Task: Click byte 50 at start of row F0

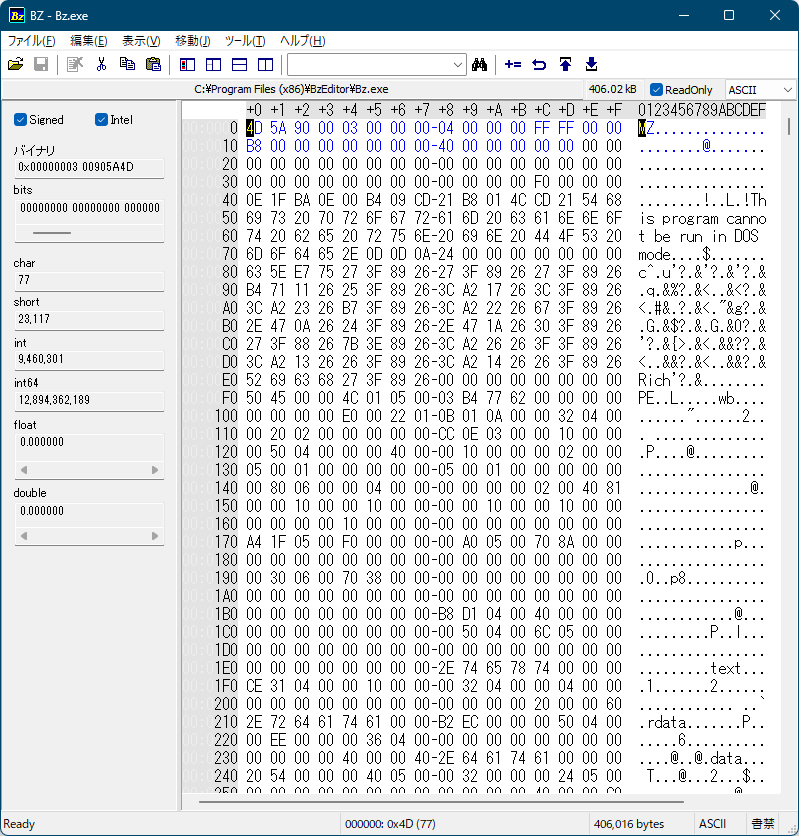Action: click(254, 398)
